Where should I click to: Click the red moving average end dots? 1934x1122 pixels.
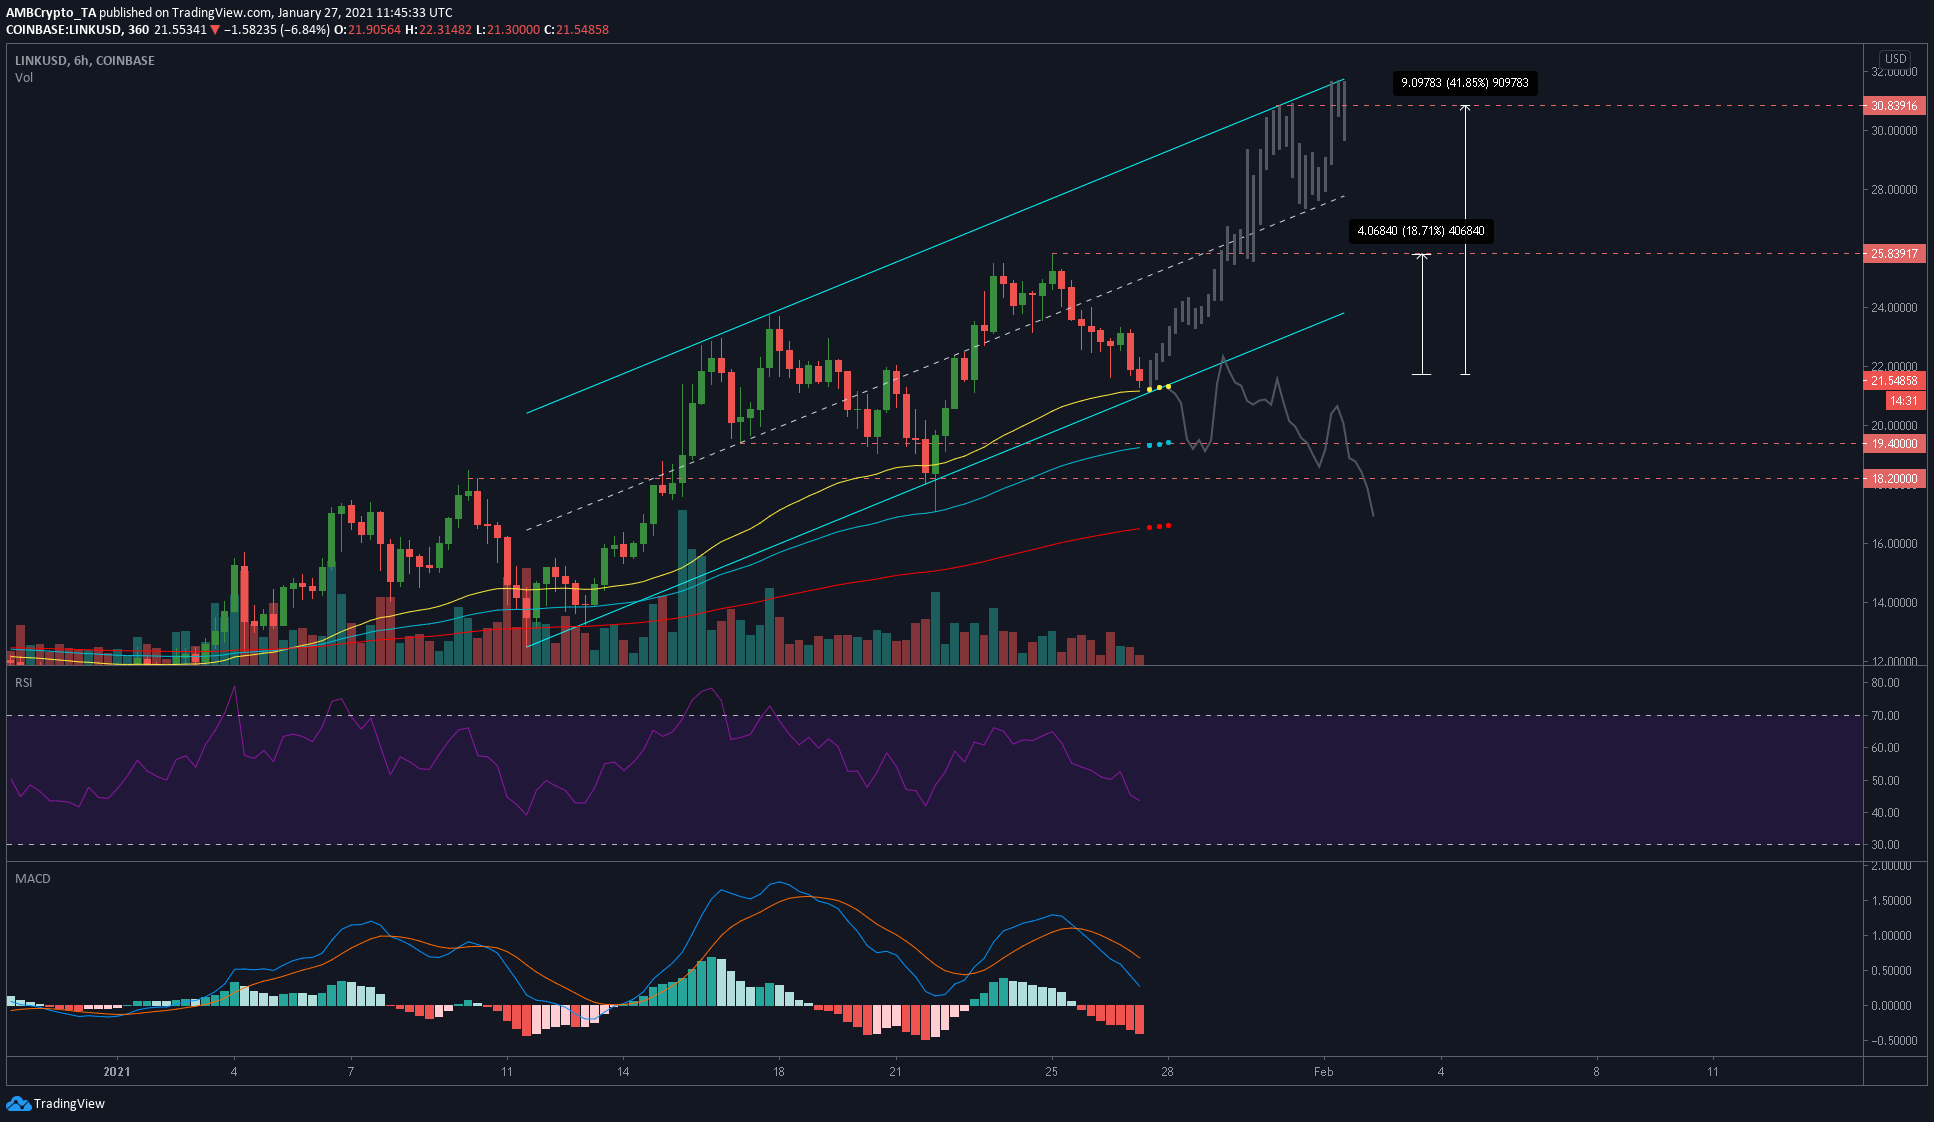click(x=1159, y=526)
